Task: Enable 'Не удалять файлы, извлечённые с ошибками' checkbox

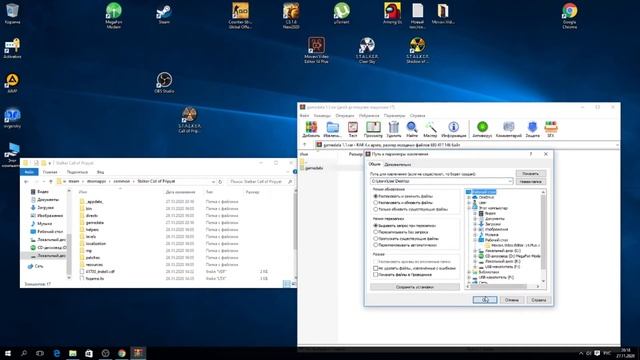Action: [376, 268]
